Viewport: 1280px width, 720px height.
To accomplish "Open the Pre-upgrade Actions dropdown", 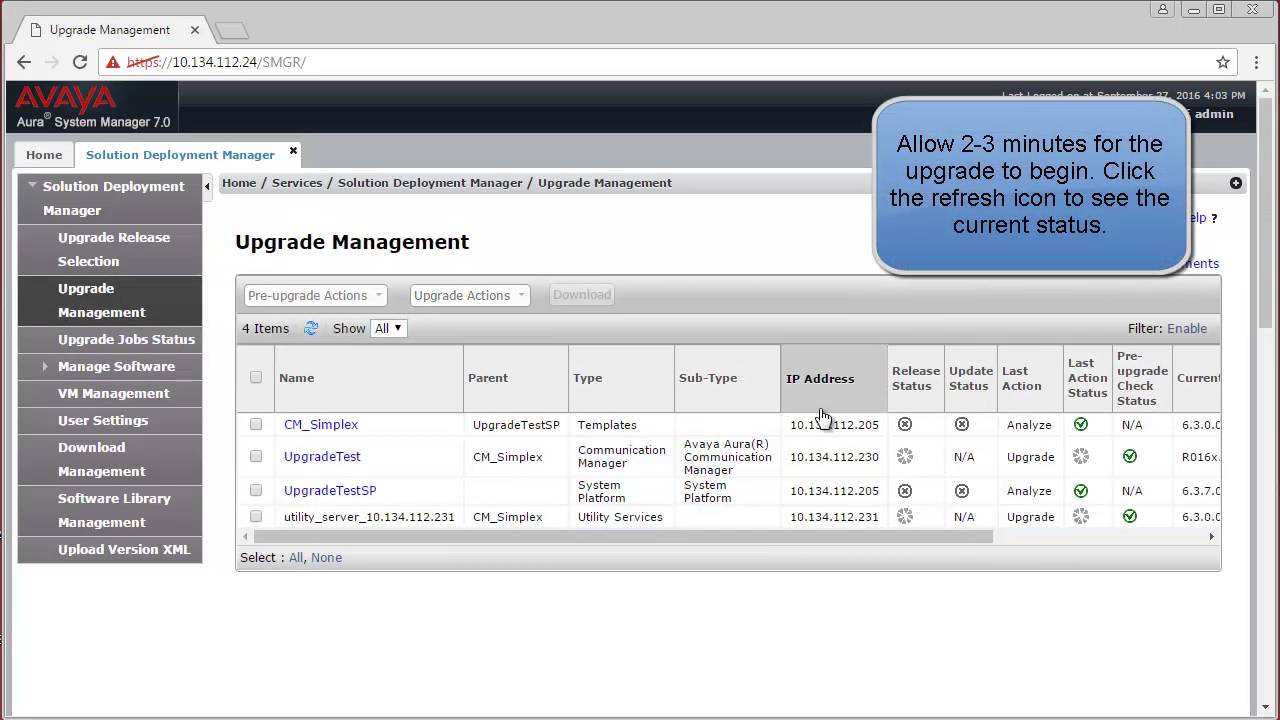I will (315, 295).
